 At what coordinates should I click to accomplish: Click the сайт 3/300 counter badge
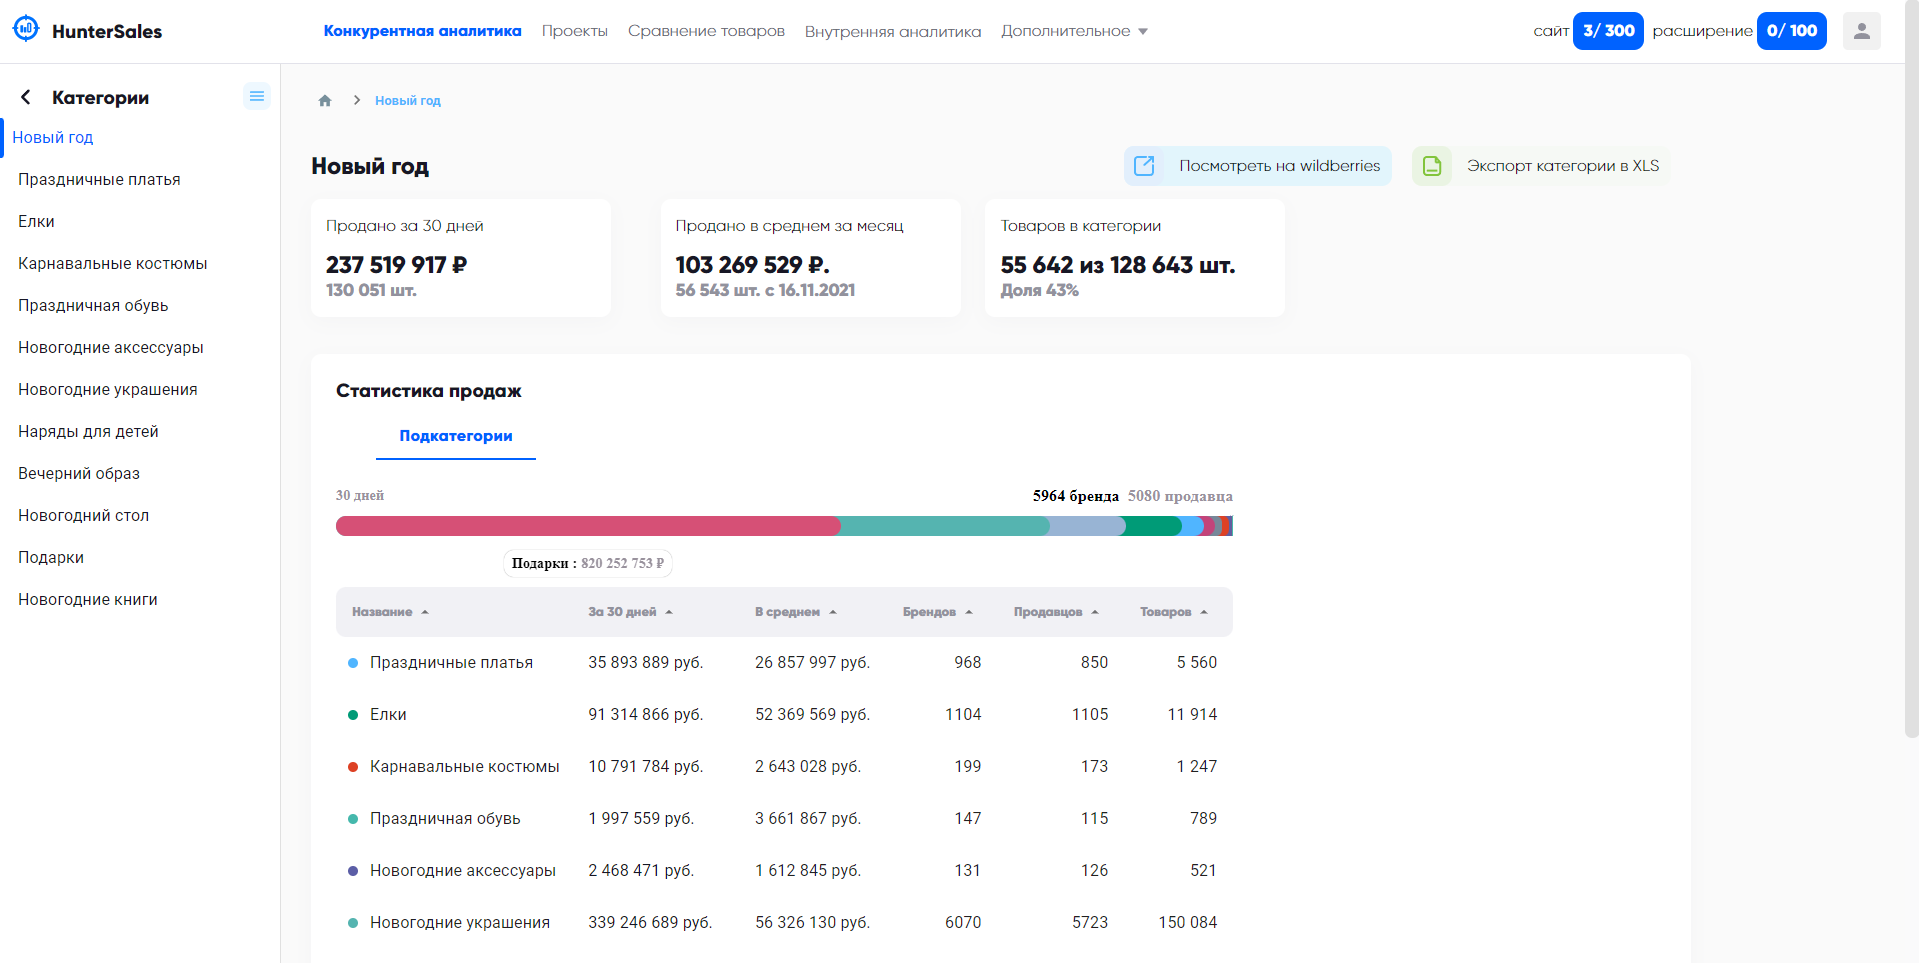point(1608,31)
